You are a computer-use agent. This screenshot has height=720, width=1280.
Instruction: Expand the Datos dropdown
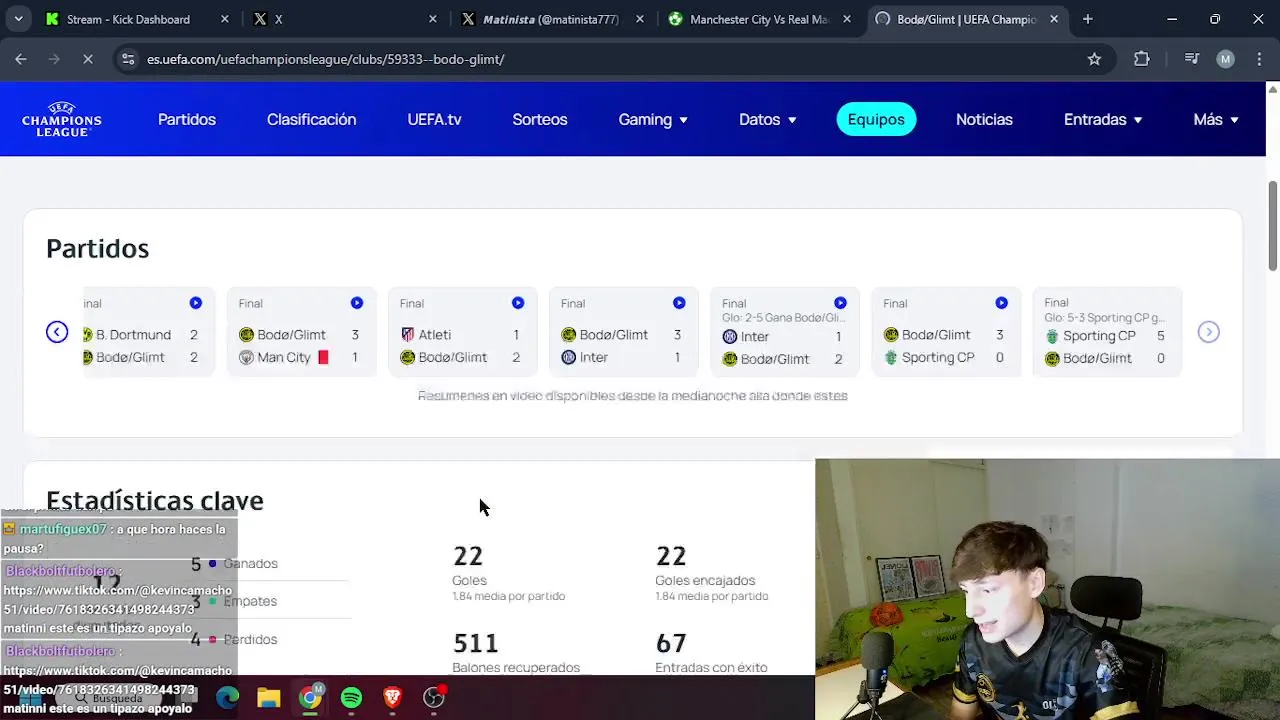(768, 119)
